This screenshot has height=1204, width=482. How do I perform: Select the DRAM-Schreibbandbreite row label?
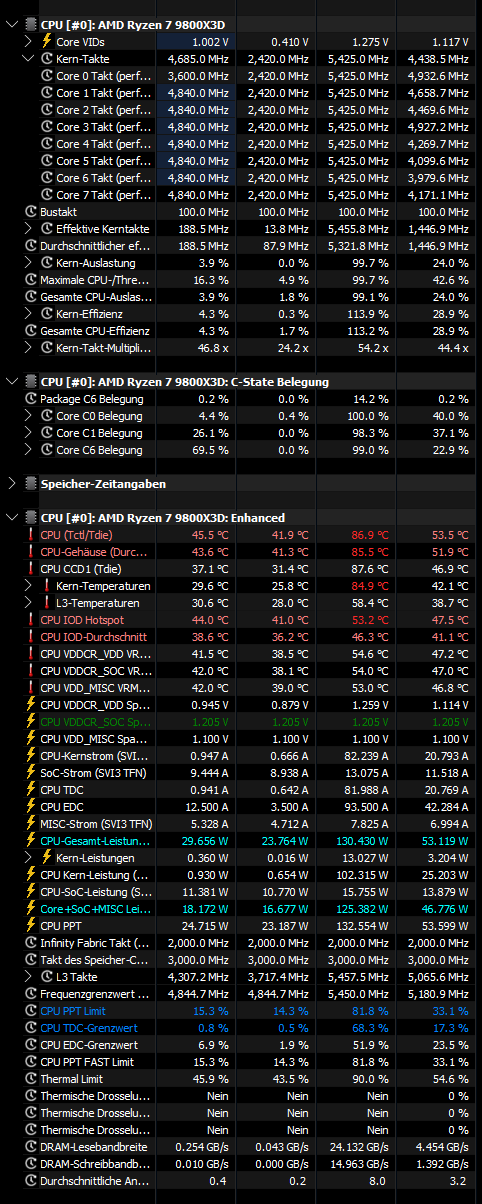(x=96, y=1164)
